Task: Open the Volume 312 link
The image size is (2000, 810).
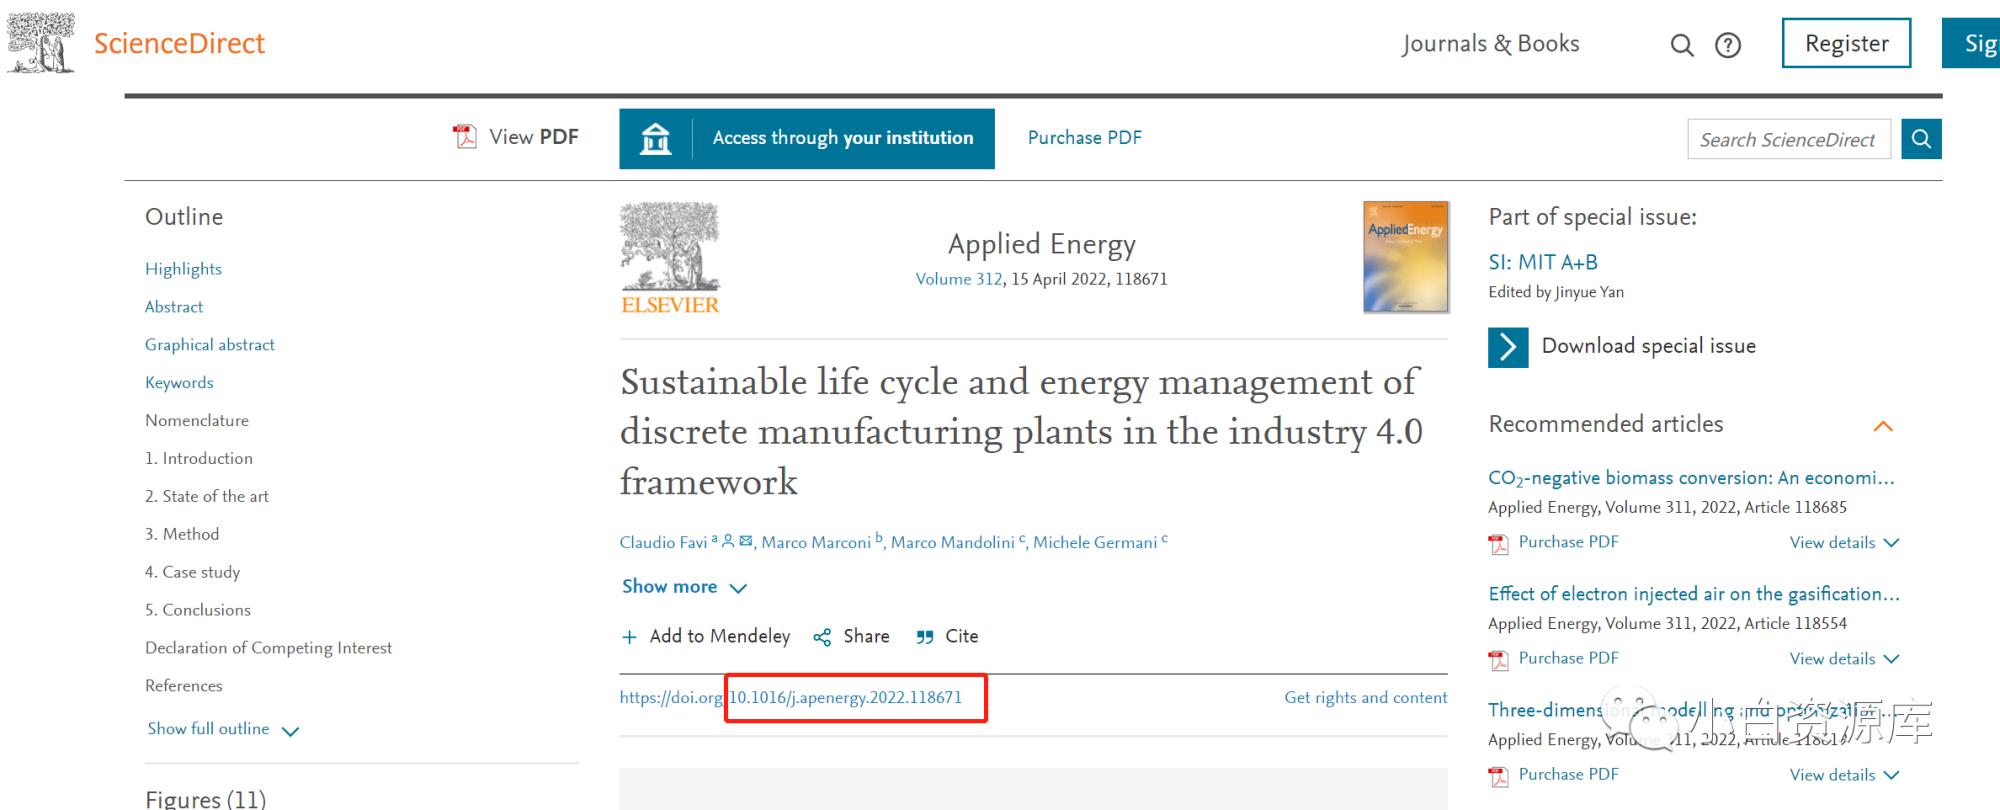Action: click(959, 279)
